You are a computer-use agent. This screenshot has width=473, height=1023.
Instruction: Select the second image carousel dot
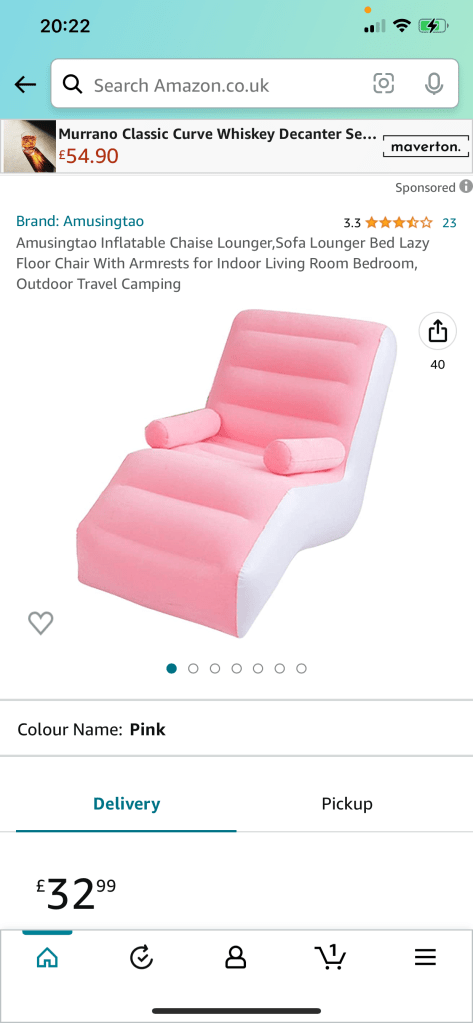tap(193, 668)
